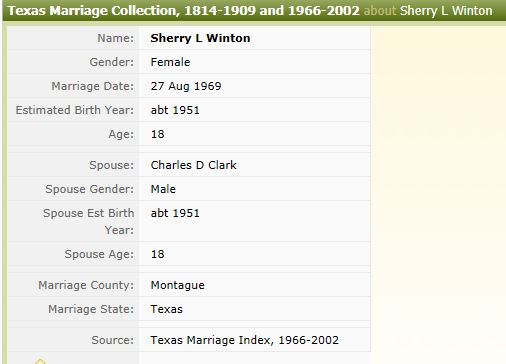
Task: Click the spouse birth year abt 1951
Action: (x=175, y=213)
